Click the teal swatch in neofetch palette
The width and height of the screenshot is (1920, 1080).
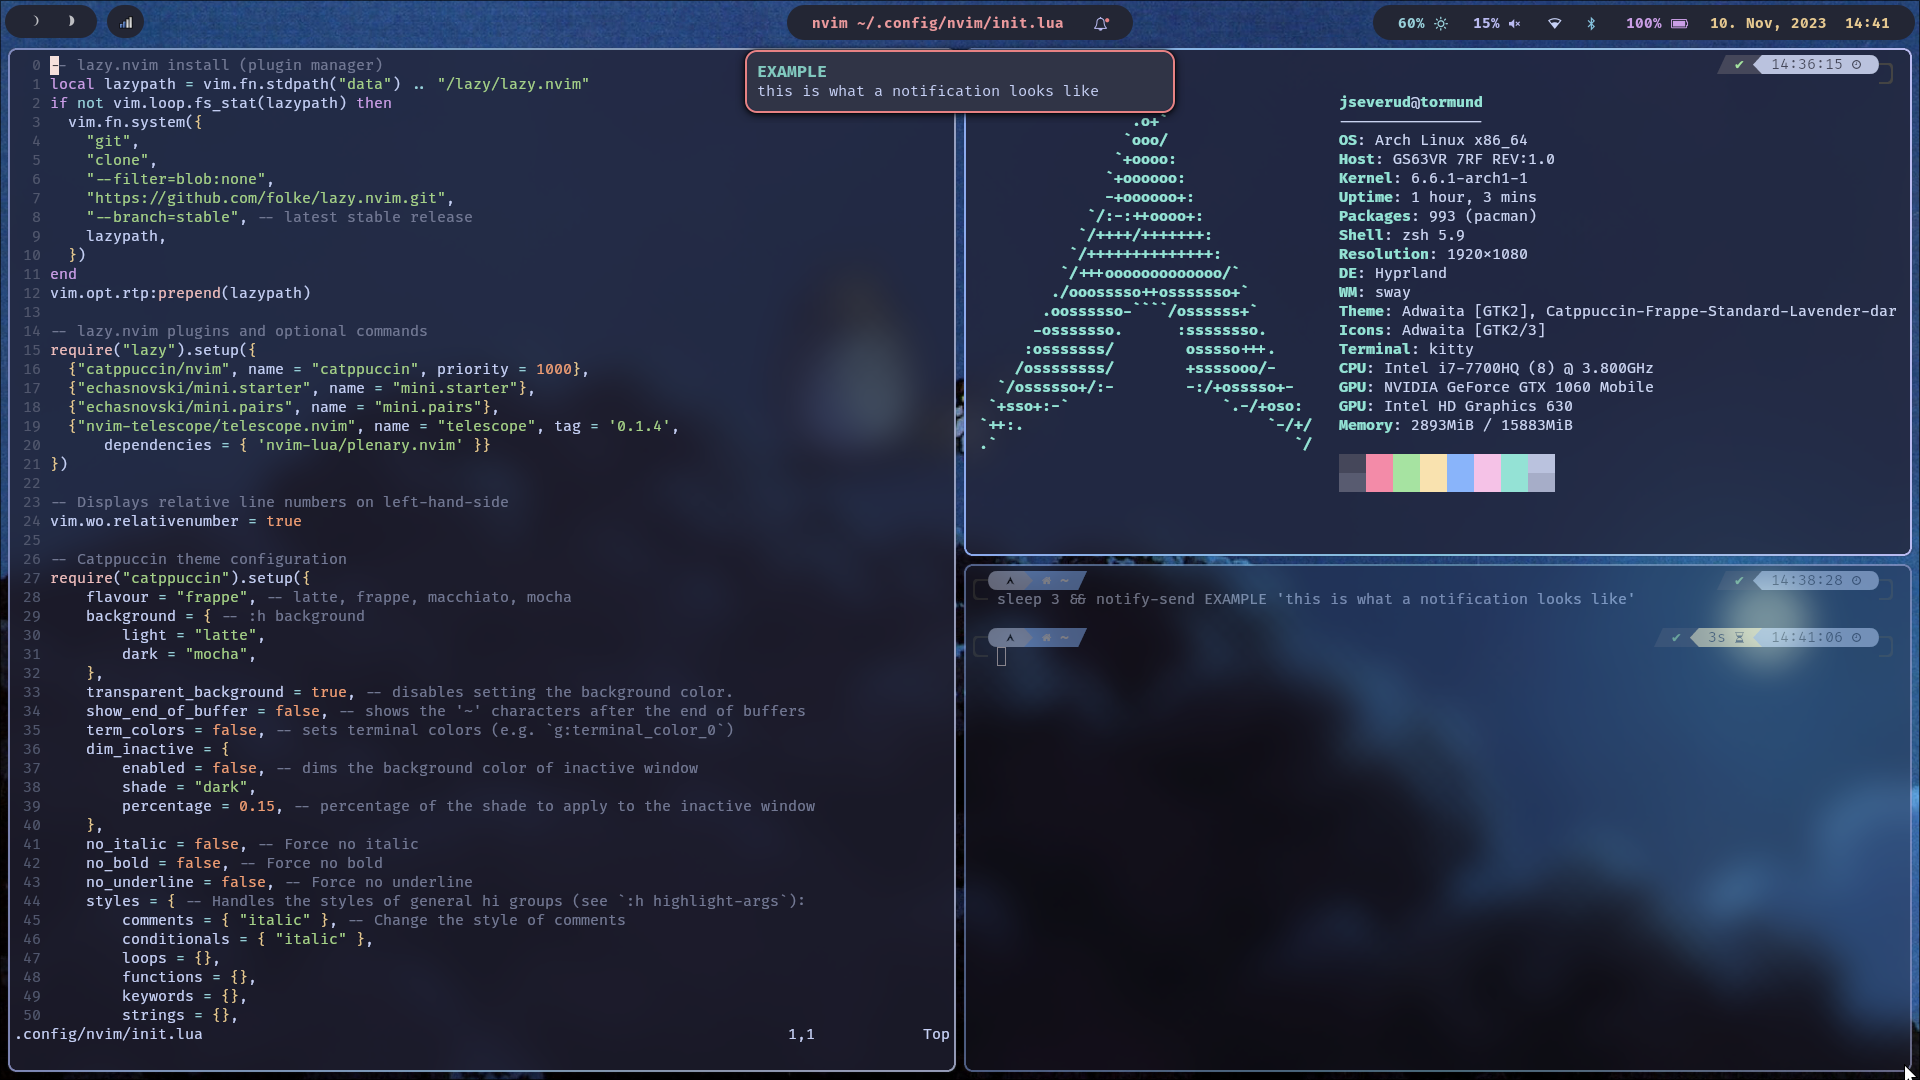point(1514,473)
